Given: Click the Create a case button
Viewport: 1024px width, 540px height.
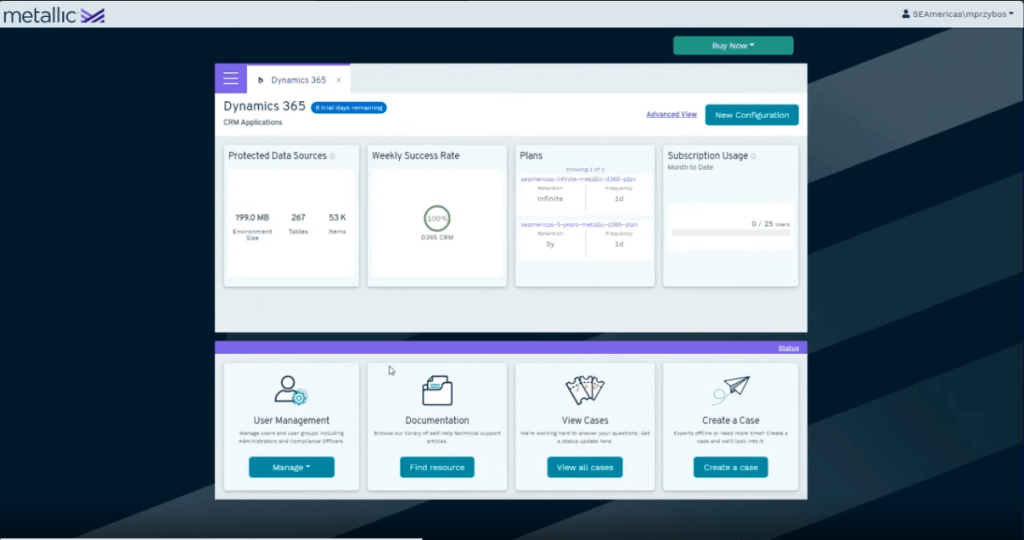Looking at the screenshot, I should coord(731,467).
